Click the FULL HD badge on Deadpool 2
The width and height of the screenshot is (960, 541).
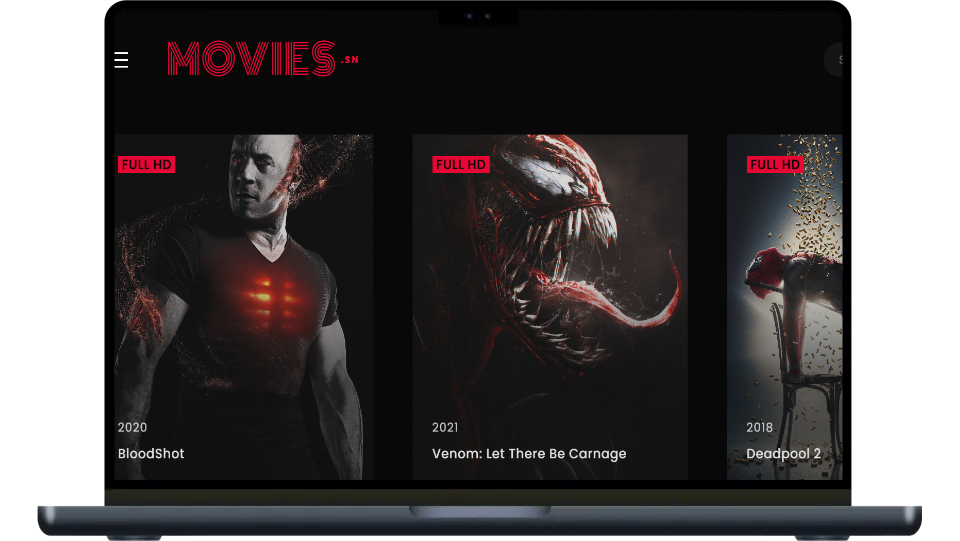pyautogui.click(x=775, y=165)
